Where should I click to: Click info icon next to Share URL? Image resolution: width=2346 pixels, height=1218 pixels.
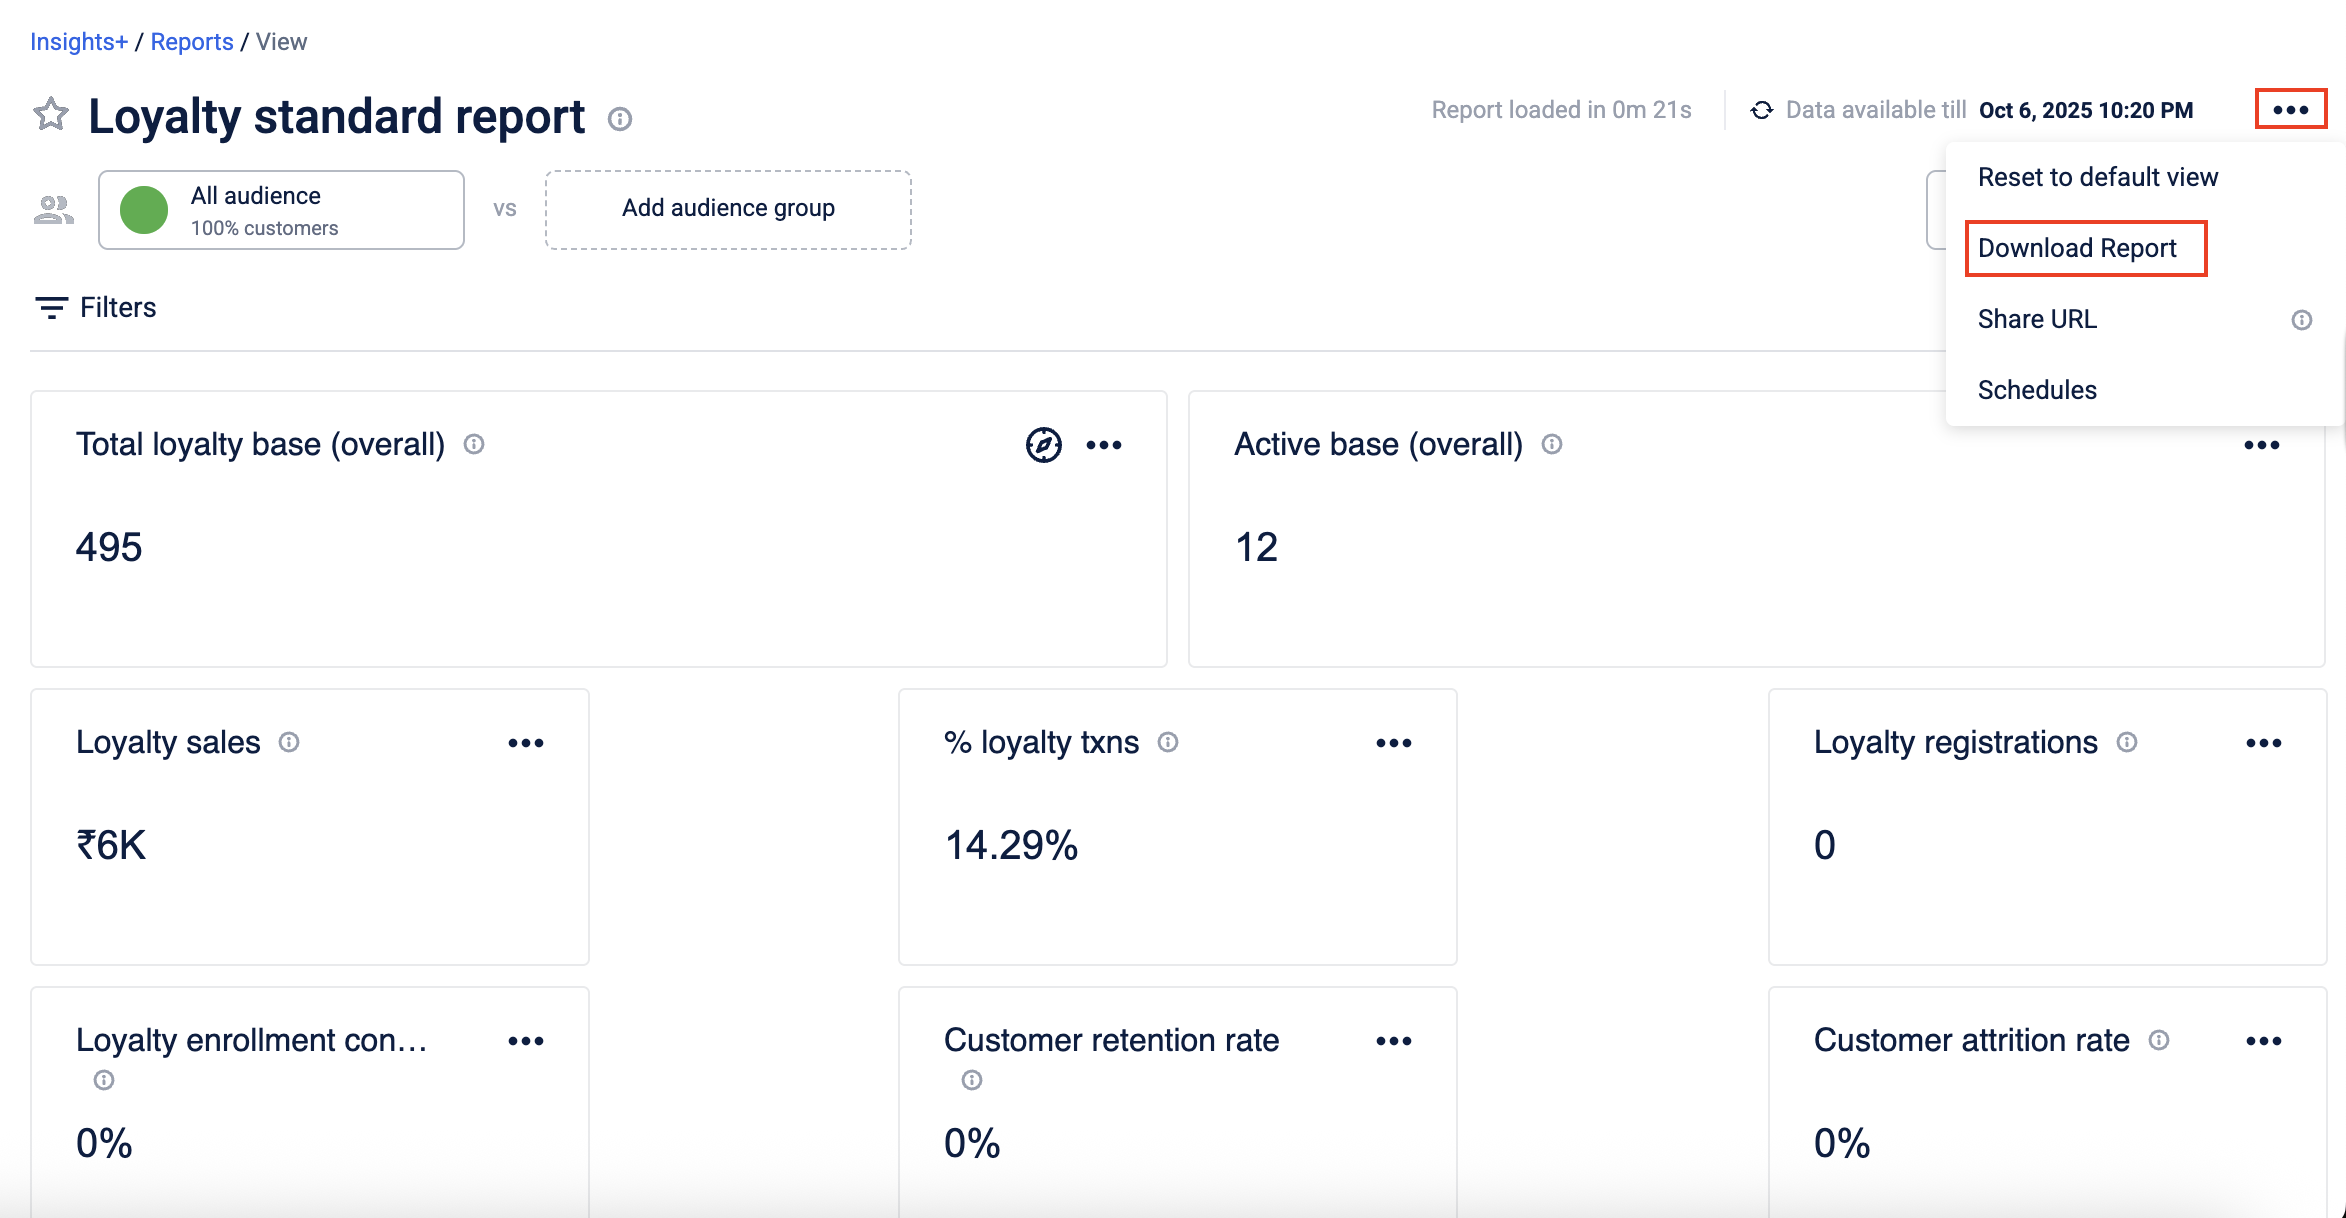[x=2302, y=320]
